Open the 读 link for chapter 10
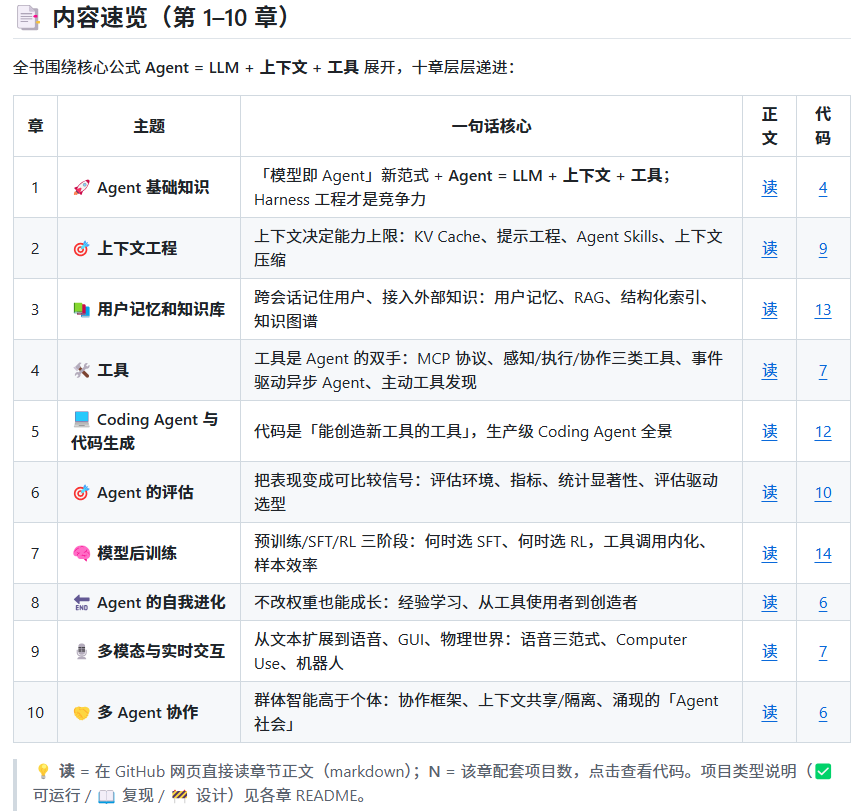 pos(770,713)
